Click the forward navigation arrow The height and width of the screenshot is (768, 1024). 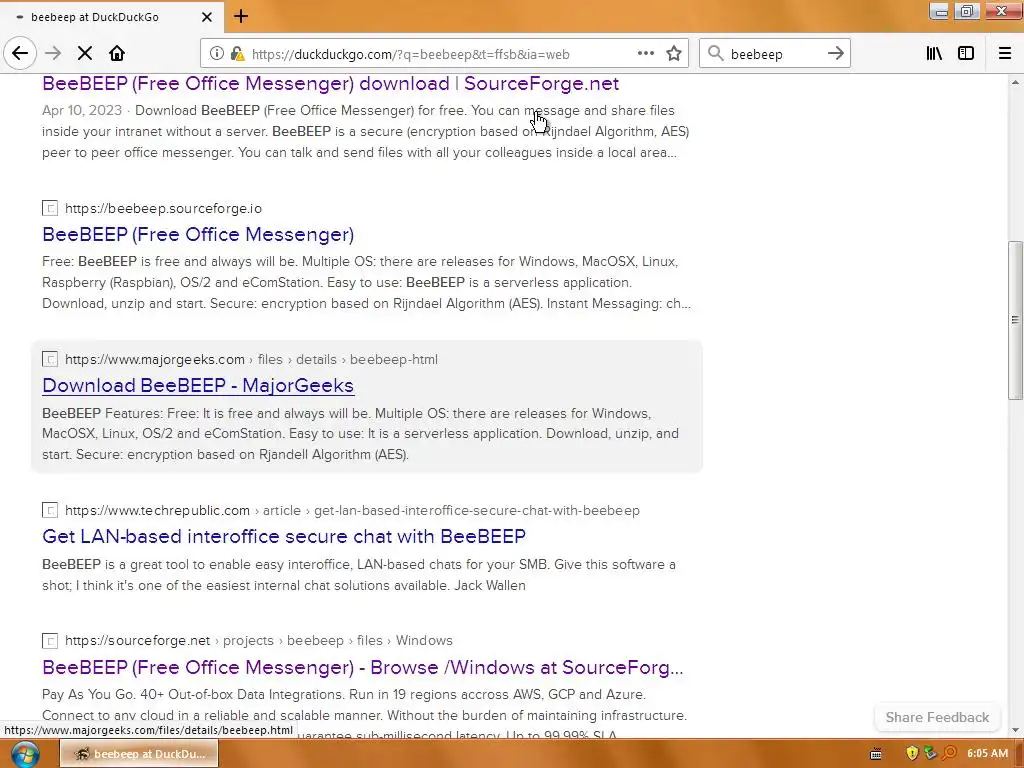53,54
